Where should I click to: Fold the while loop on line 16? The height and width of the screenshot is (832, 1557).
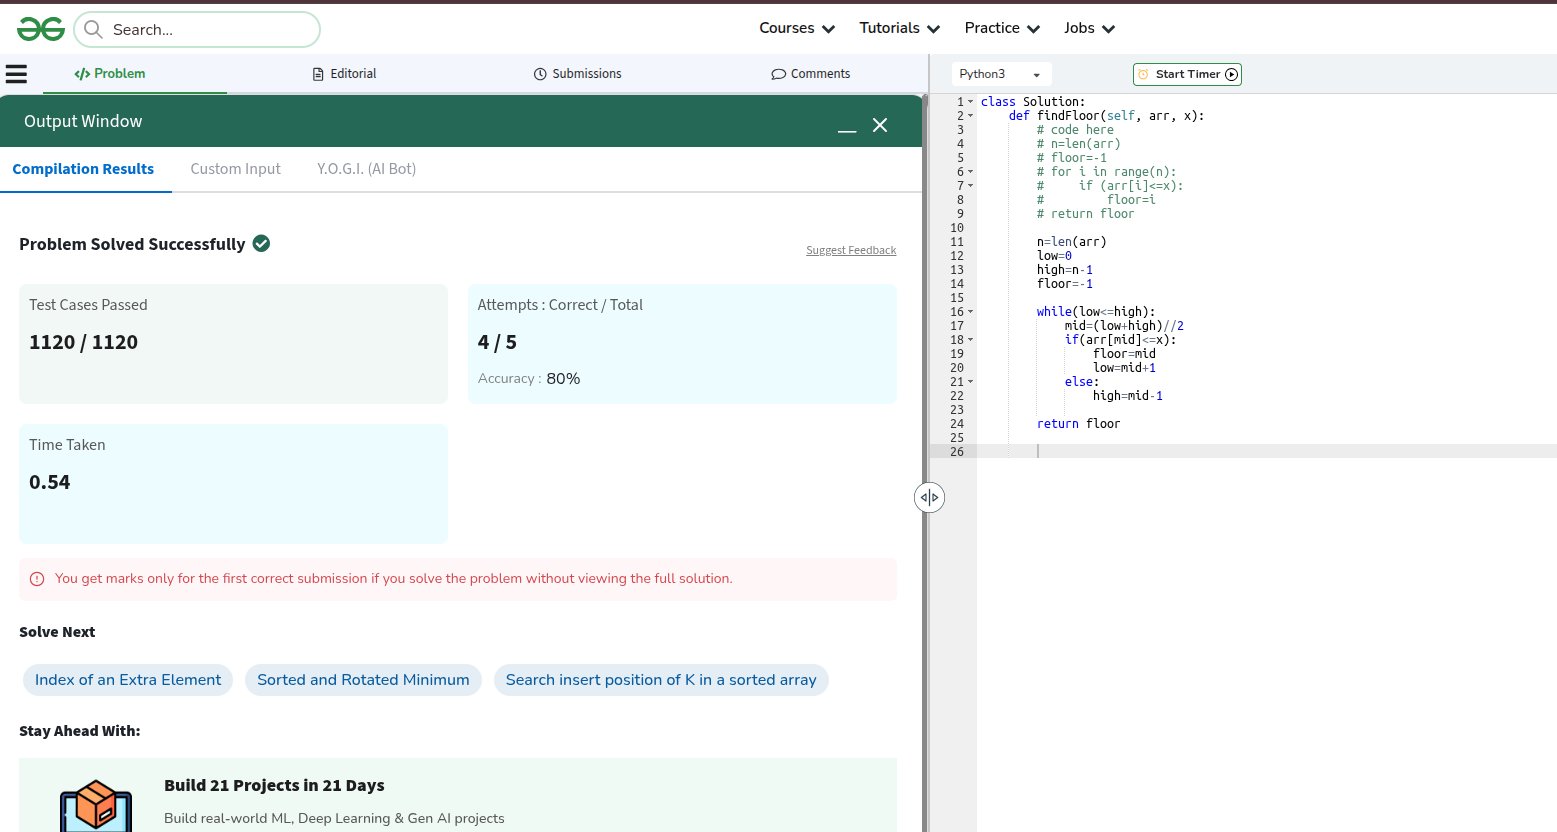point(970,312)
